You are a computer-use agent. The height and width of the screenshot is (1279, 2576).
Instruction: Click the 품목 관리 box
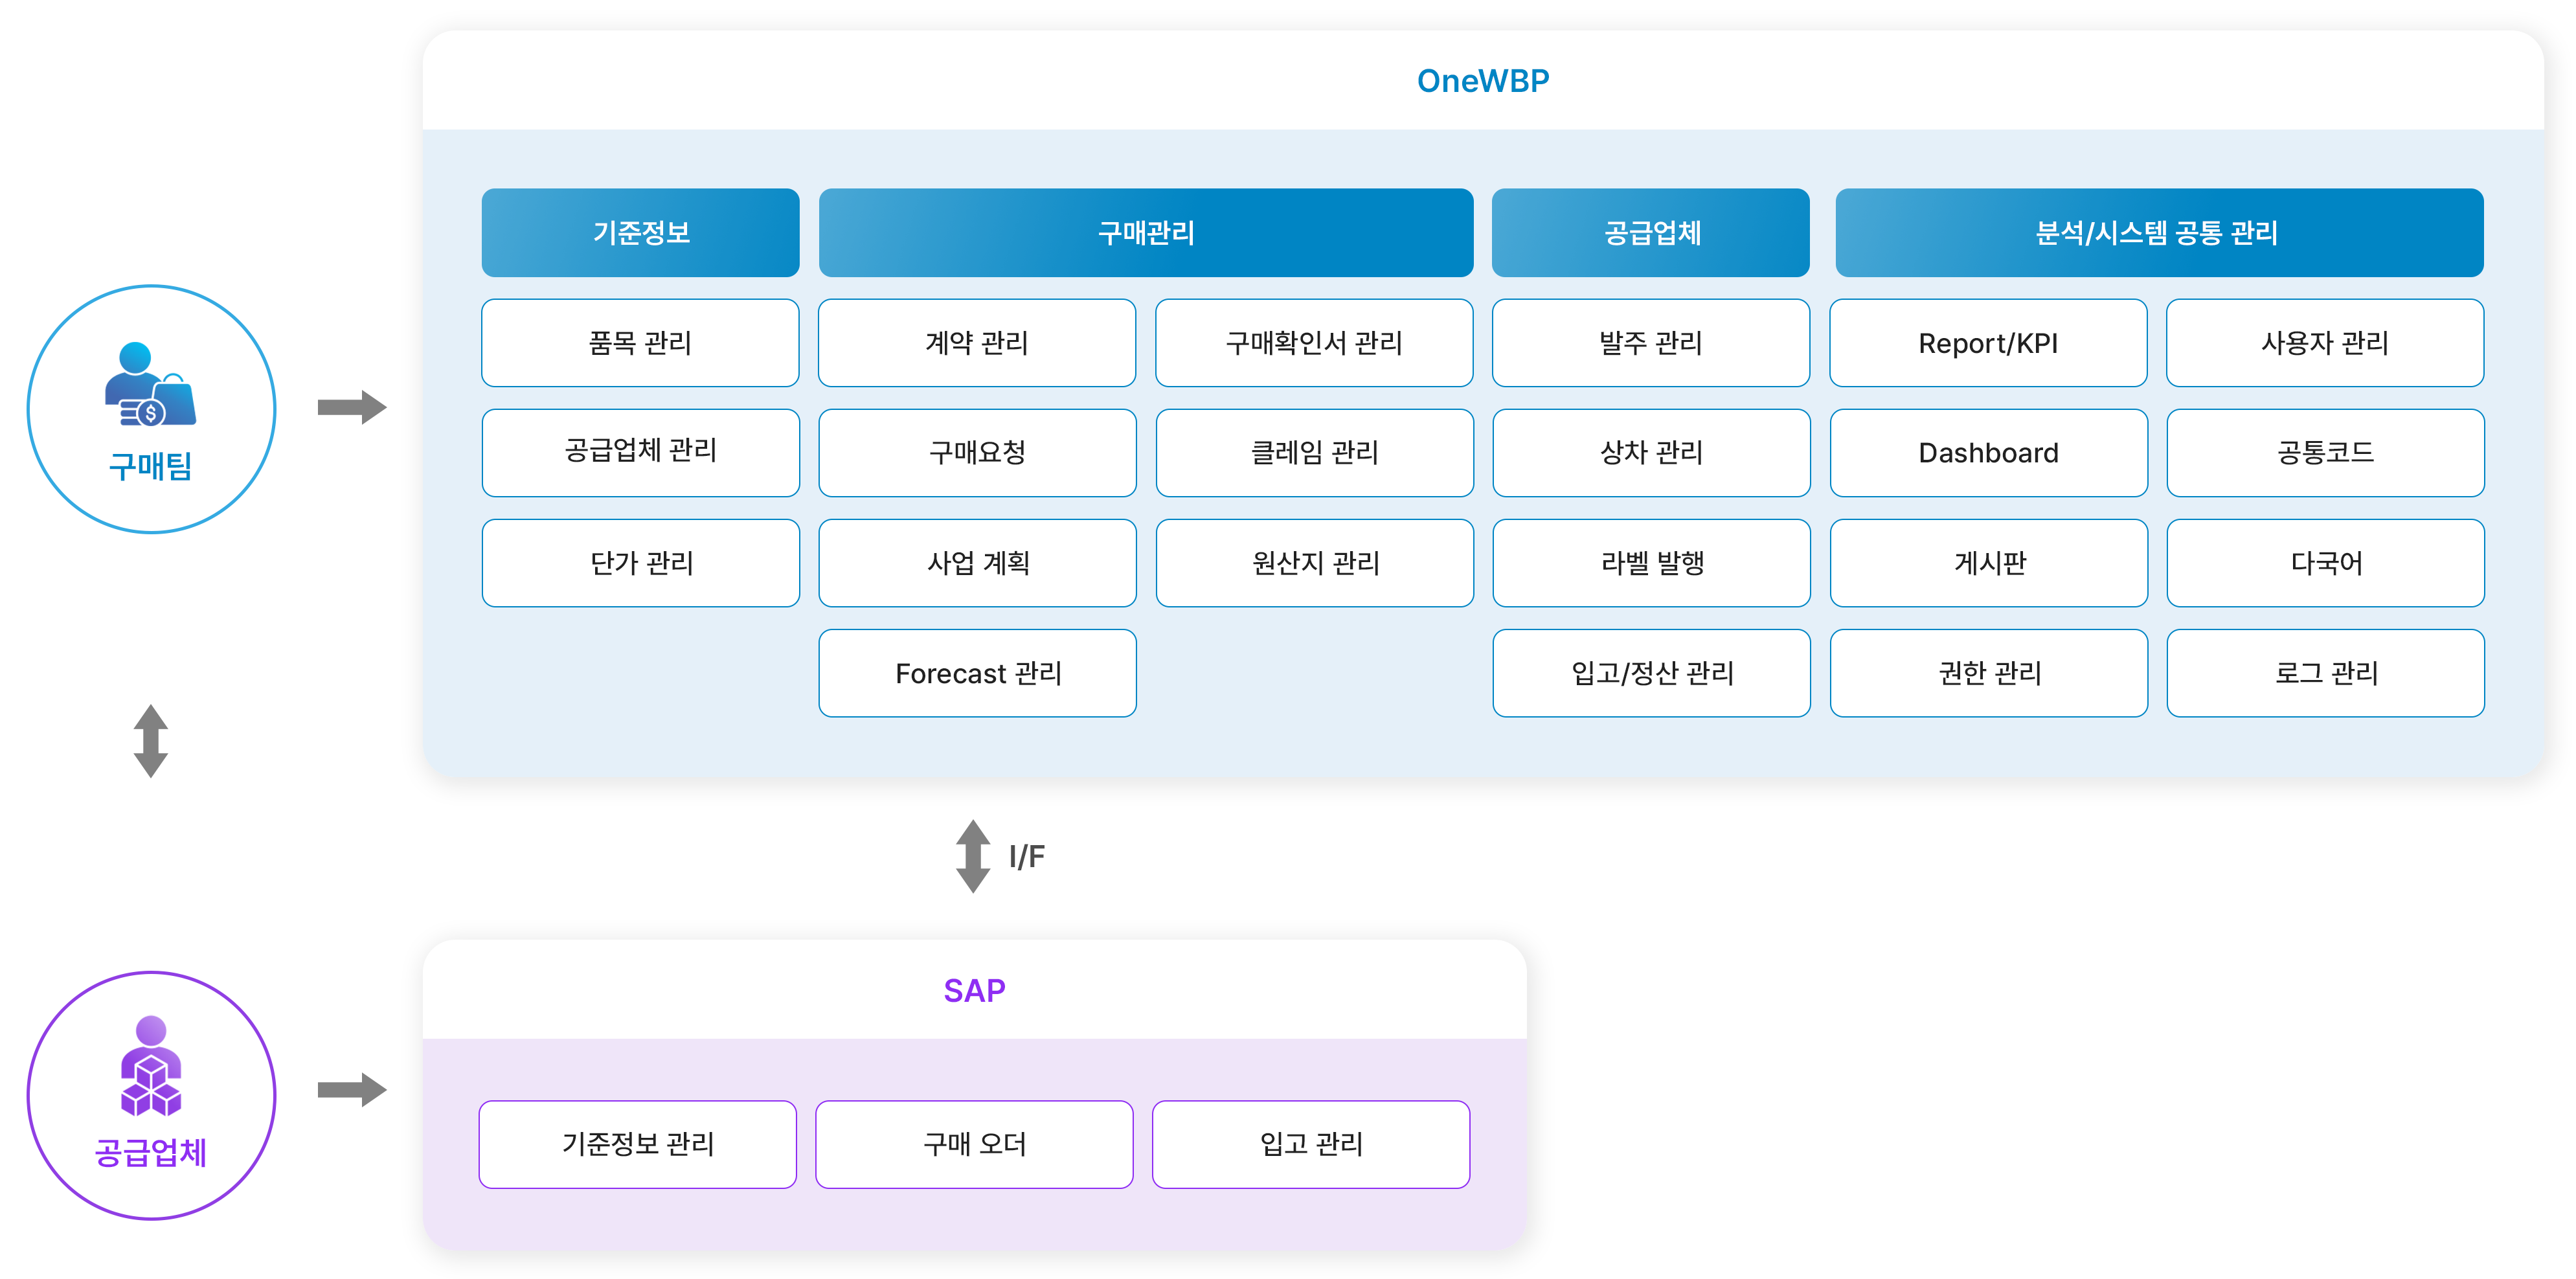[640, 343]
